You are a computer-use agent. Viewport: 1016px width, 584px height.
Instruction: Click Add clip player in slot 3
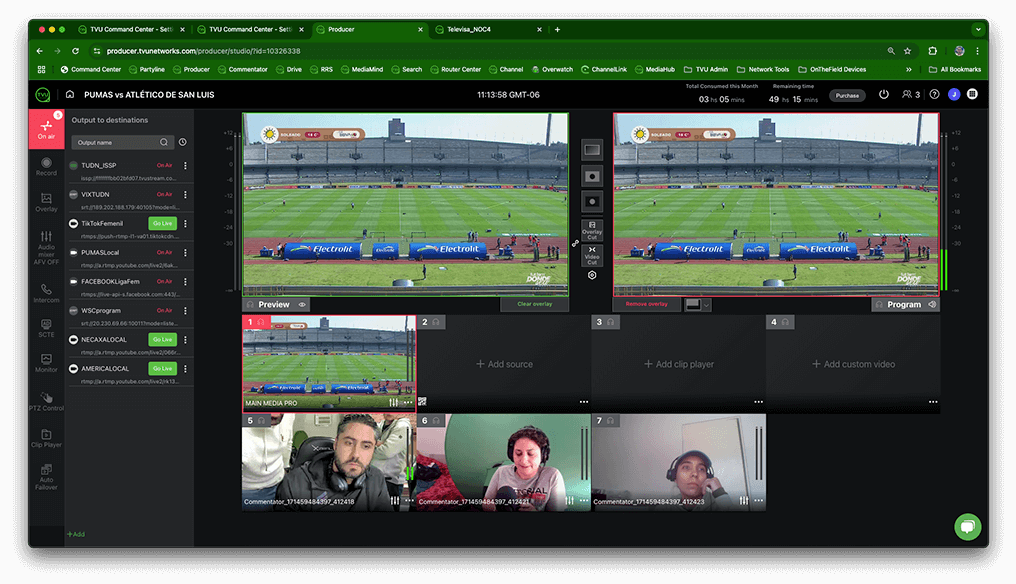pyautogui.click(x=678, y=364)
